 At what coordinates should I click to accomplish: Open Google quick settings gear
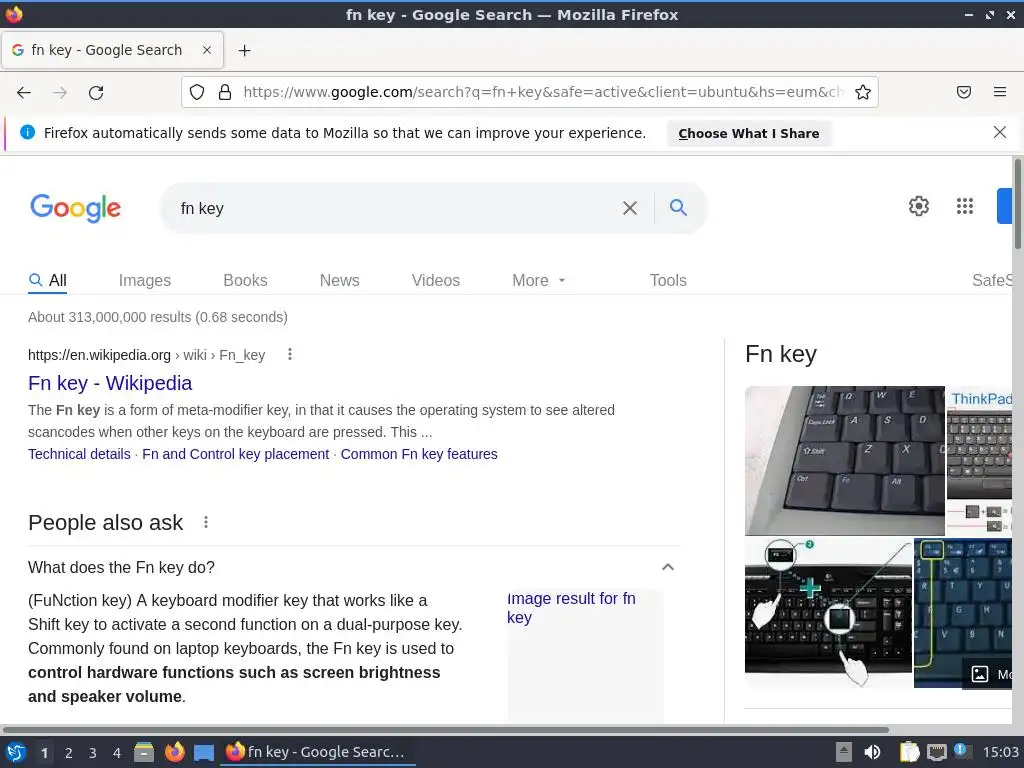(919, 206)
